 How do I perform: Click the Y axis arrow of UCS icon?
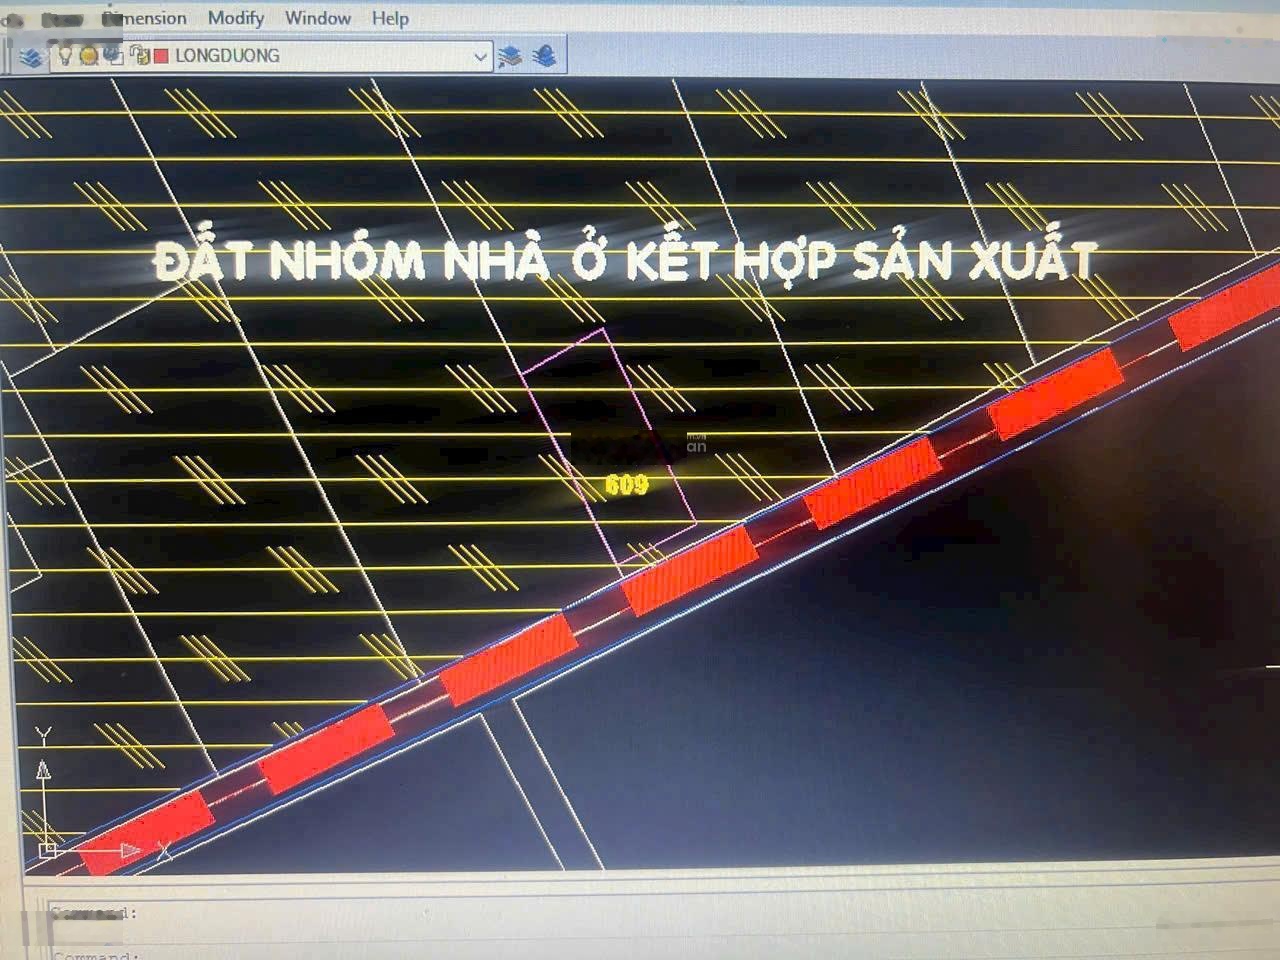(43, 770)
